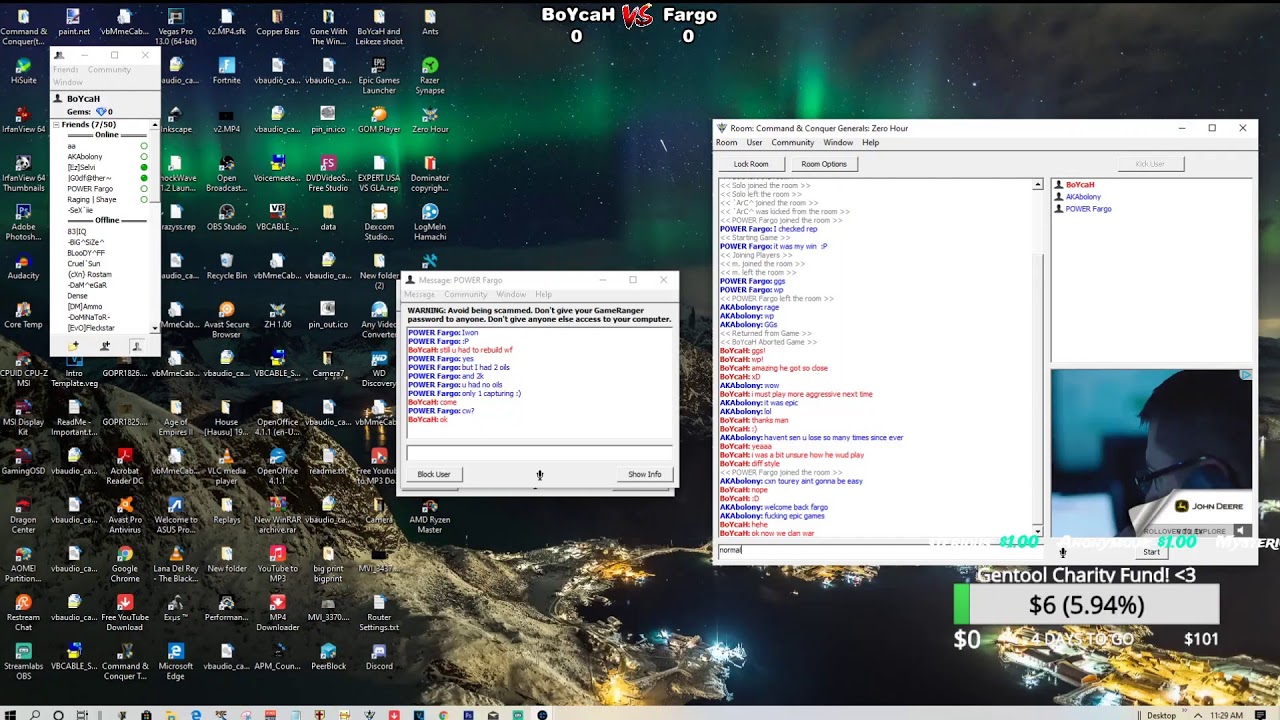This screenshot has height=720, width=1280.
Task: Open the Microsoft Edge desktop shortcut
Action: (175, 661)
